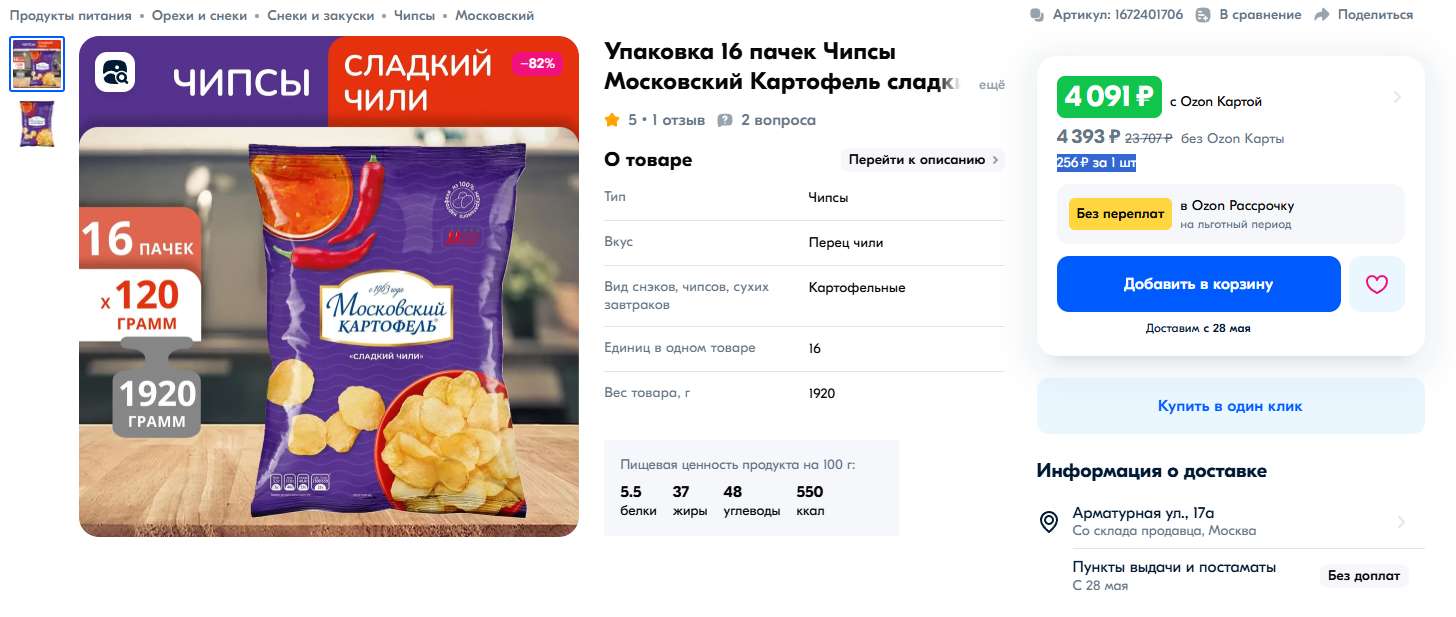Viewport: 1456px width, 617px height.
Task: Expand truncated title with 'ещё'
Action: 991,85
